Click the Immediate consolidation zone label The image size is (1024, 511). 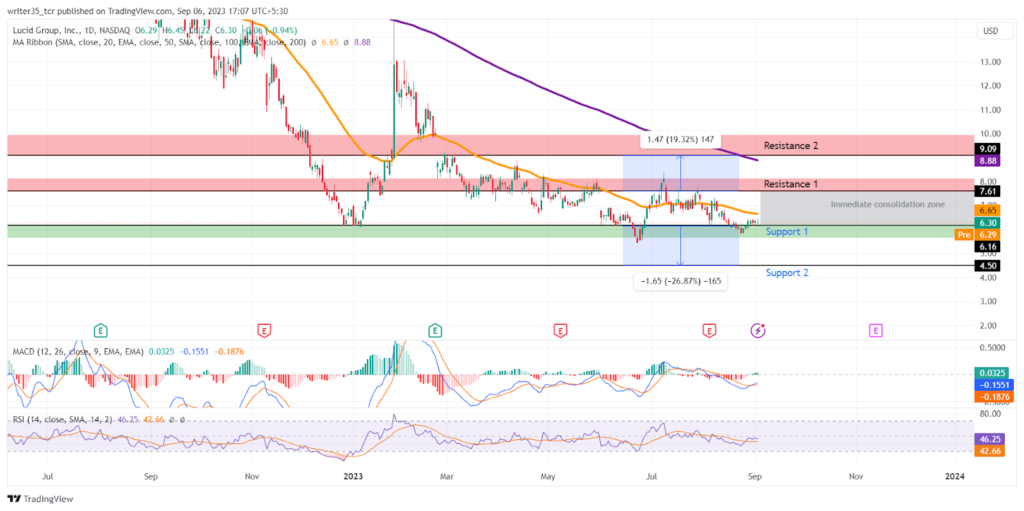click(888, 205)
